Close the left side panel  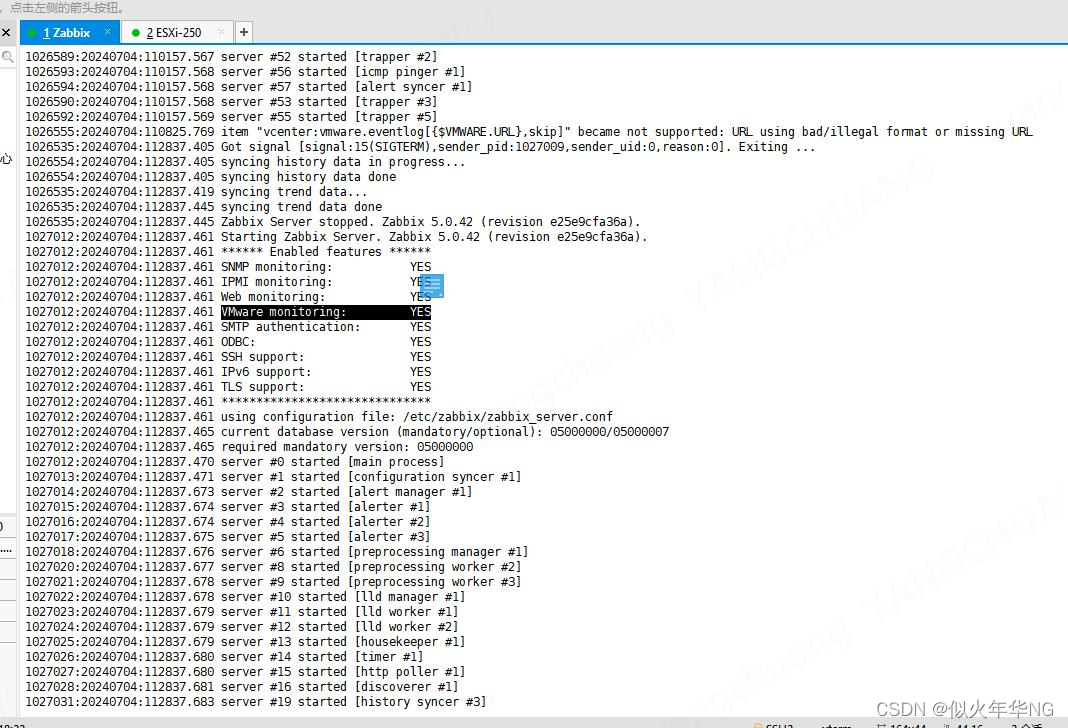tap(6, 33)
